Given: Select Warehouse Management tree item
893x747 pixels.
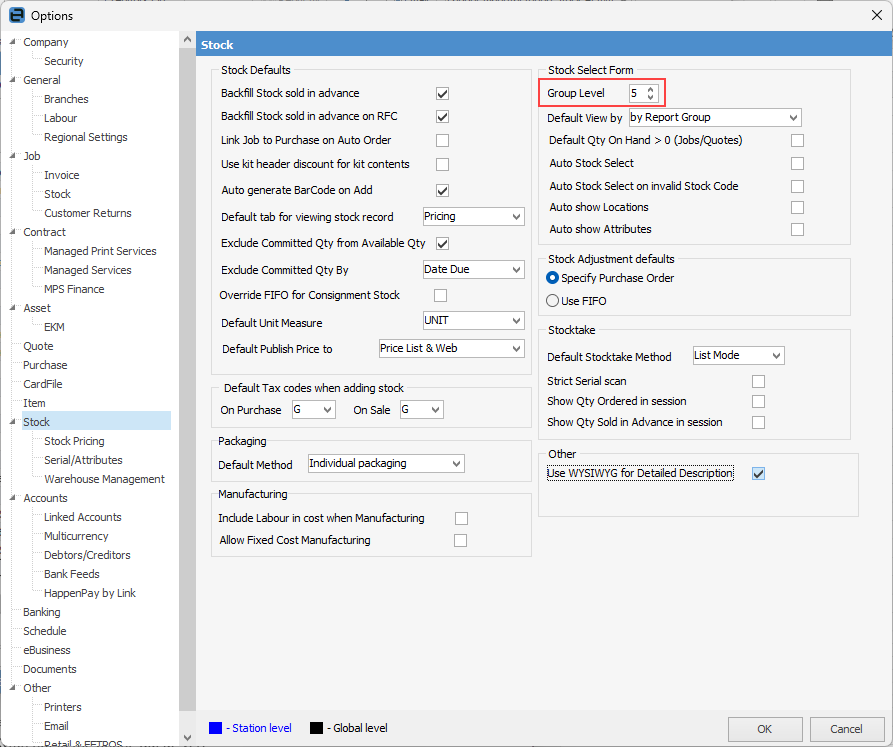Looking at the screenshot, I should pyautogui.click(x=104, y=479).
